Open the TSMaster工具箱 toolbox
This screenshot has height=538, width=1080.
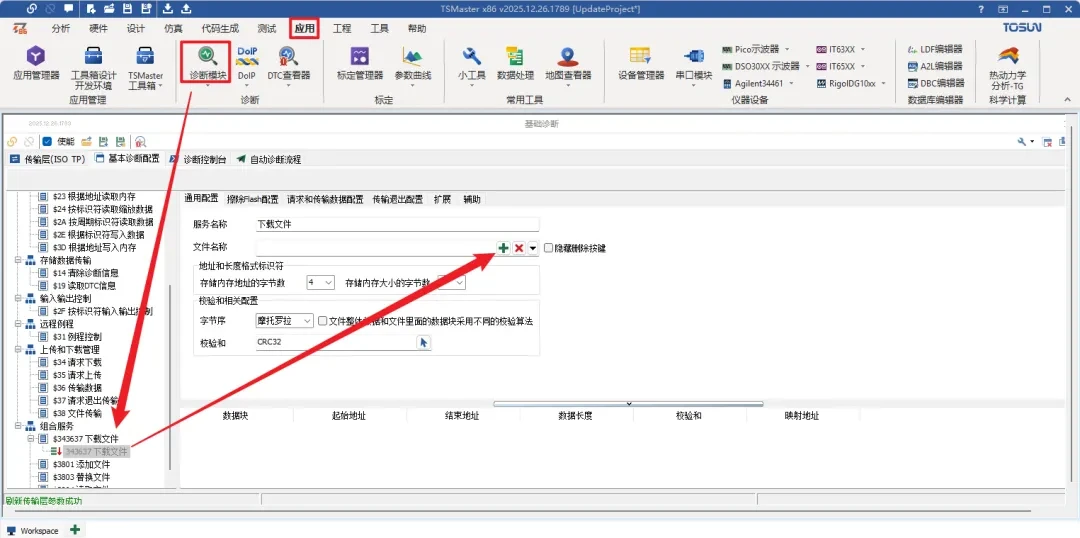tap(145, 68)
